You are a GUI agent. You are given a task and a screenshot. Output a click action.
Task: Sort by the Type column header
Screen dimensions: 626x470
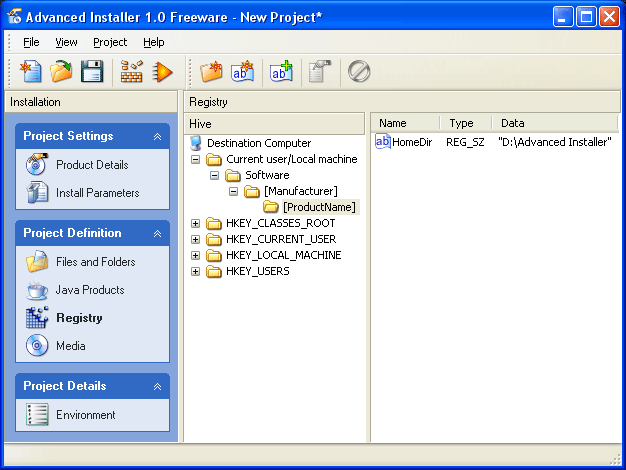(465, 123)
